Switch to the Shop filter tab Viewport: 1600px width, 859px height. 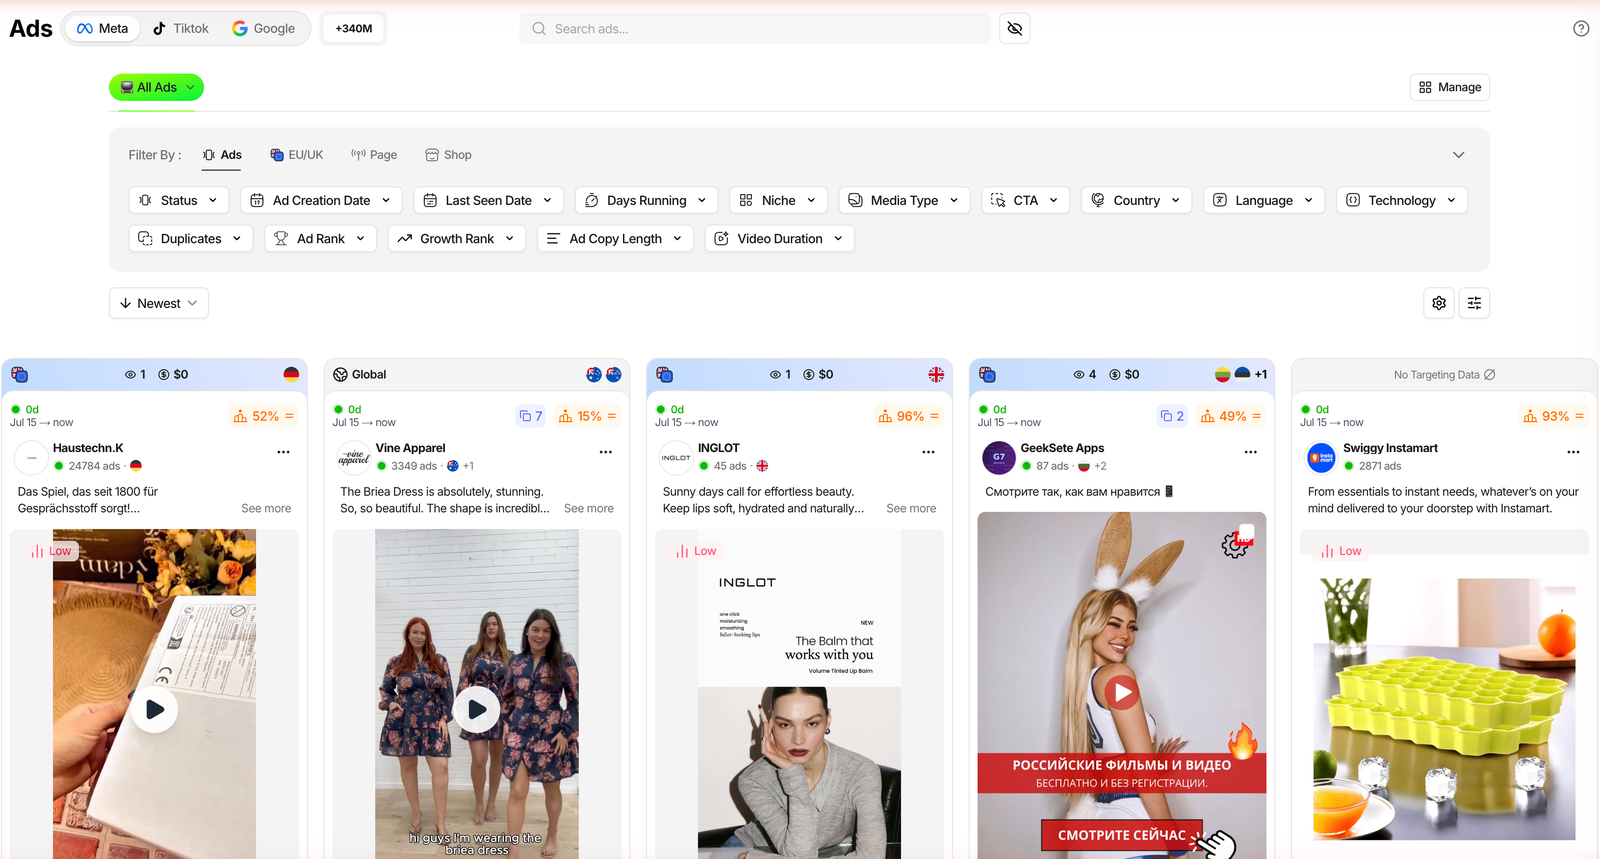coord(448,155)
